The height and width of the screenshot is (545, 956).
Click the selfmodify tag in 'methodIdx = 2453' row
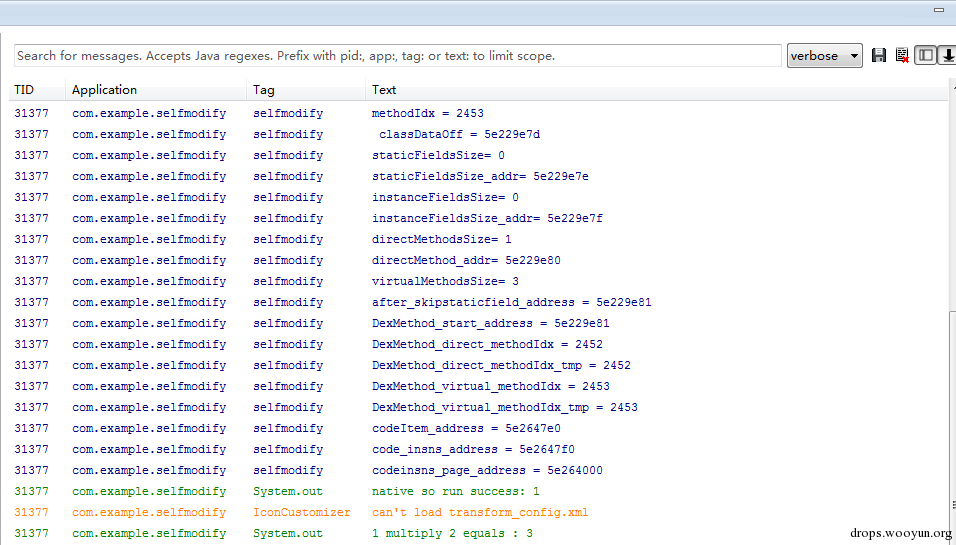(x=288, y=113)
